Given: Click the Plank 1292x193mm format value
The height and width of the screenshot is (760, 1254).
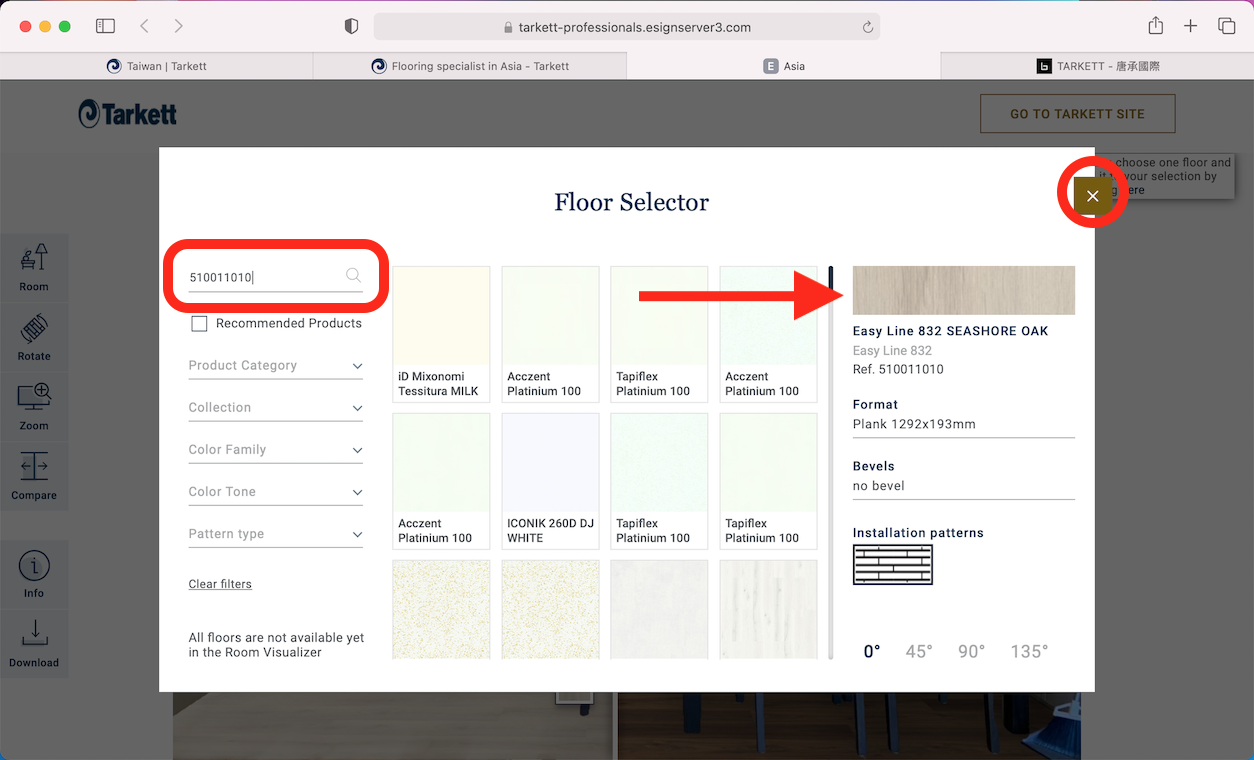Looking at the screenshot, I should coord(914,424).
